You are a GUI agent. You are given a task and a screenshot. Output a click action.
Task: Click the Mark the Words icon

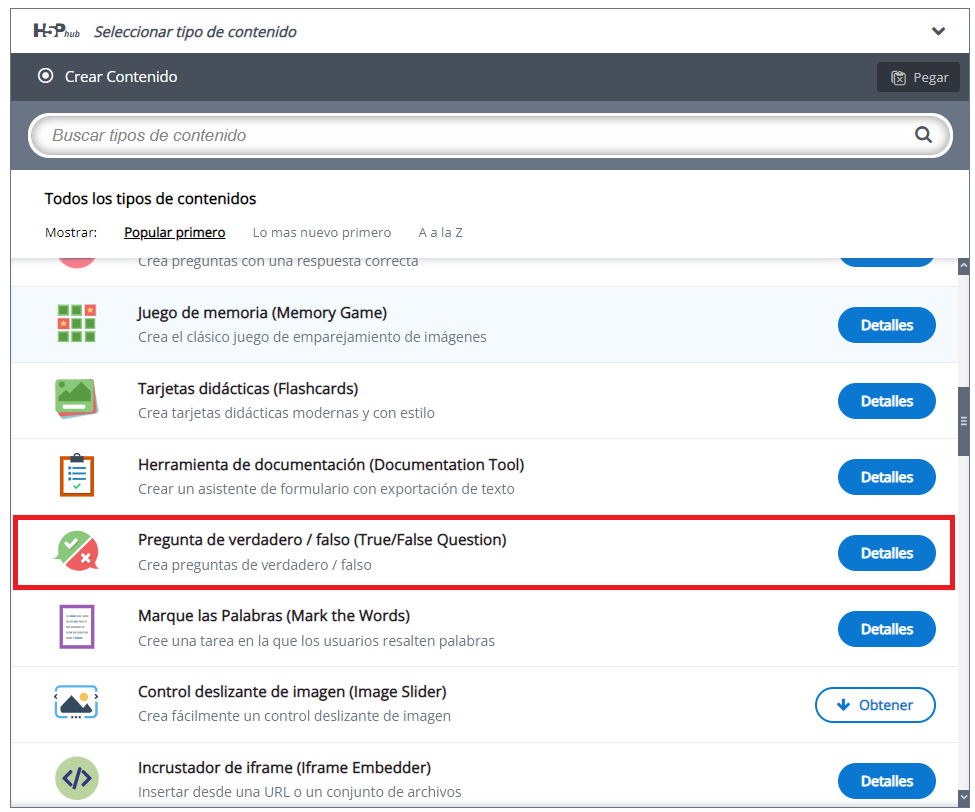coord(76,628)
